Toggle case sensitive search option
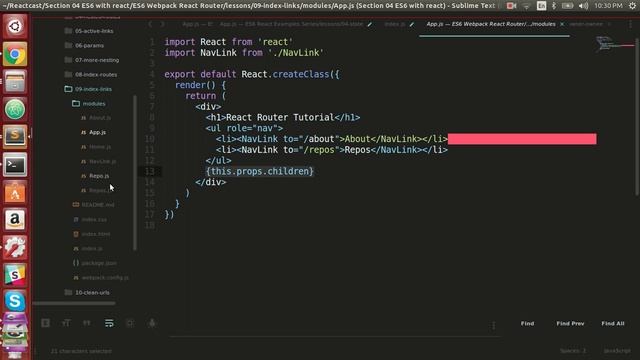Viewport: 640px width, 360px height. point(66,323)
